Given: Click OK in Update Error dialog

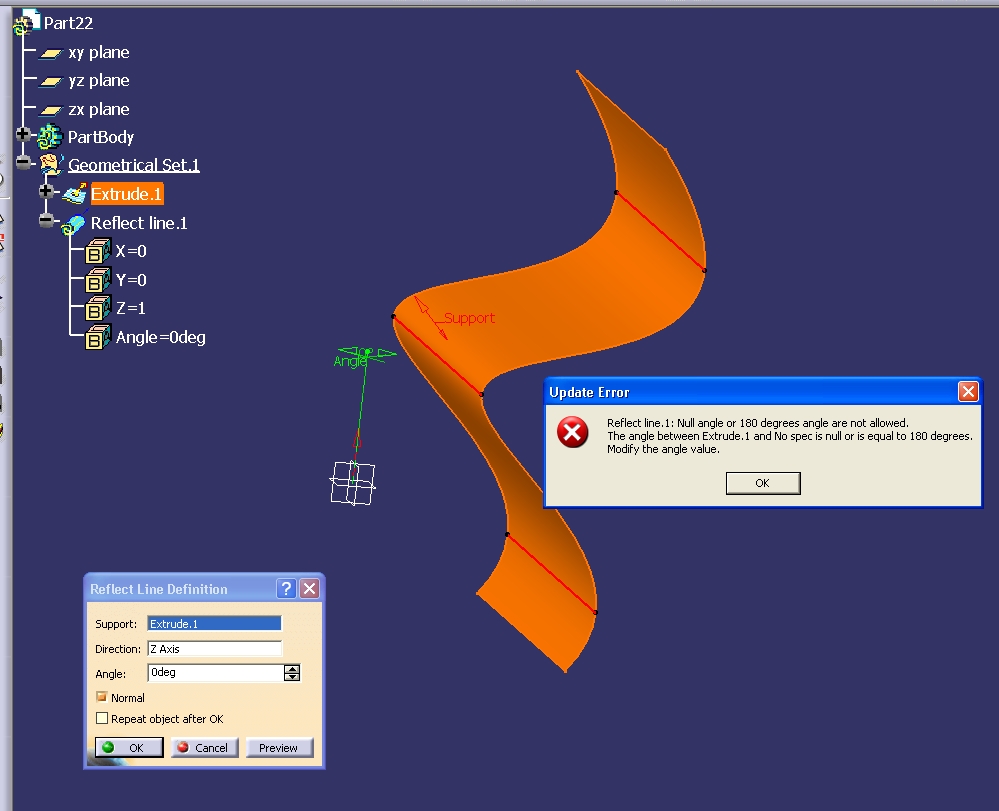Looking at the screenshot, I should (763, 483).
